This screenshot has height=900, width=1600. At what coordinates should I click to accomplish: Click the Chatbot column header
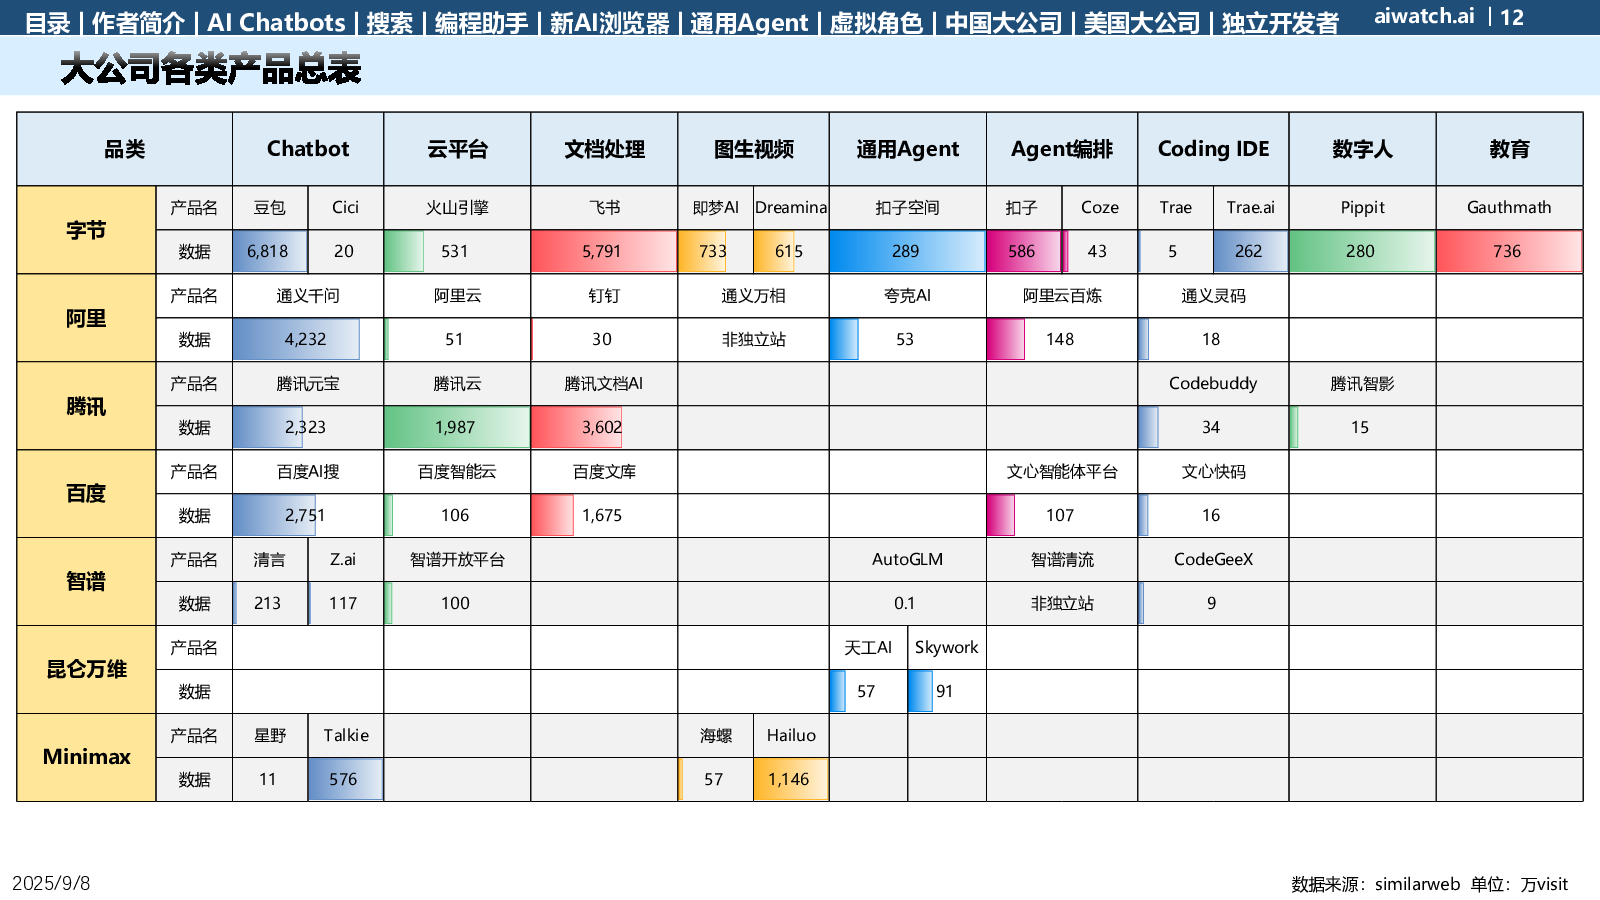[308, 149]
